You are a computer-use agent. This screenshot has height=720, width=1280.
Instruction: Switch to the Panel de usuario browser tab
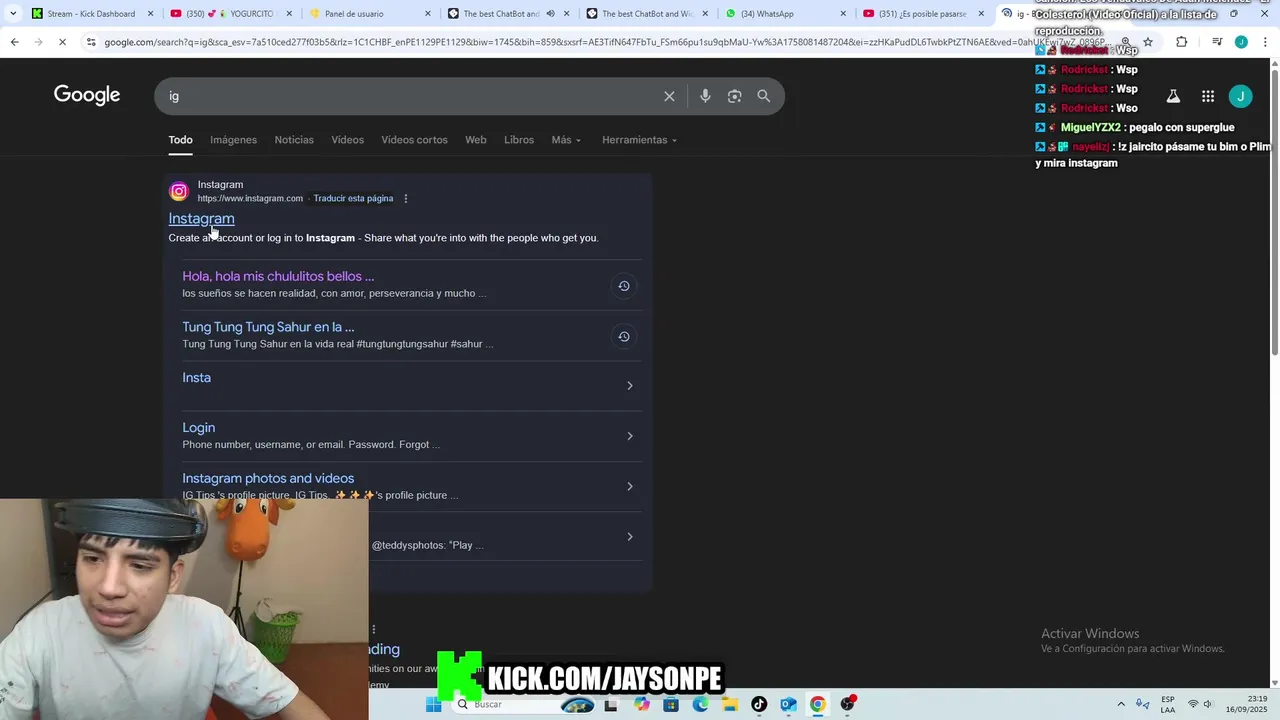pyautogui.click(x=369, y=14)
